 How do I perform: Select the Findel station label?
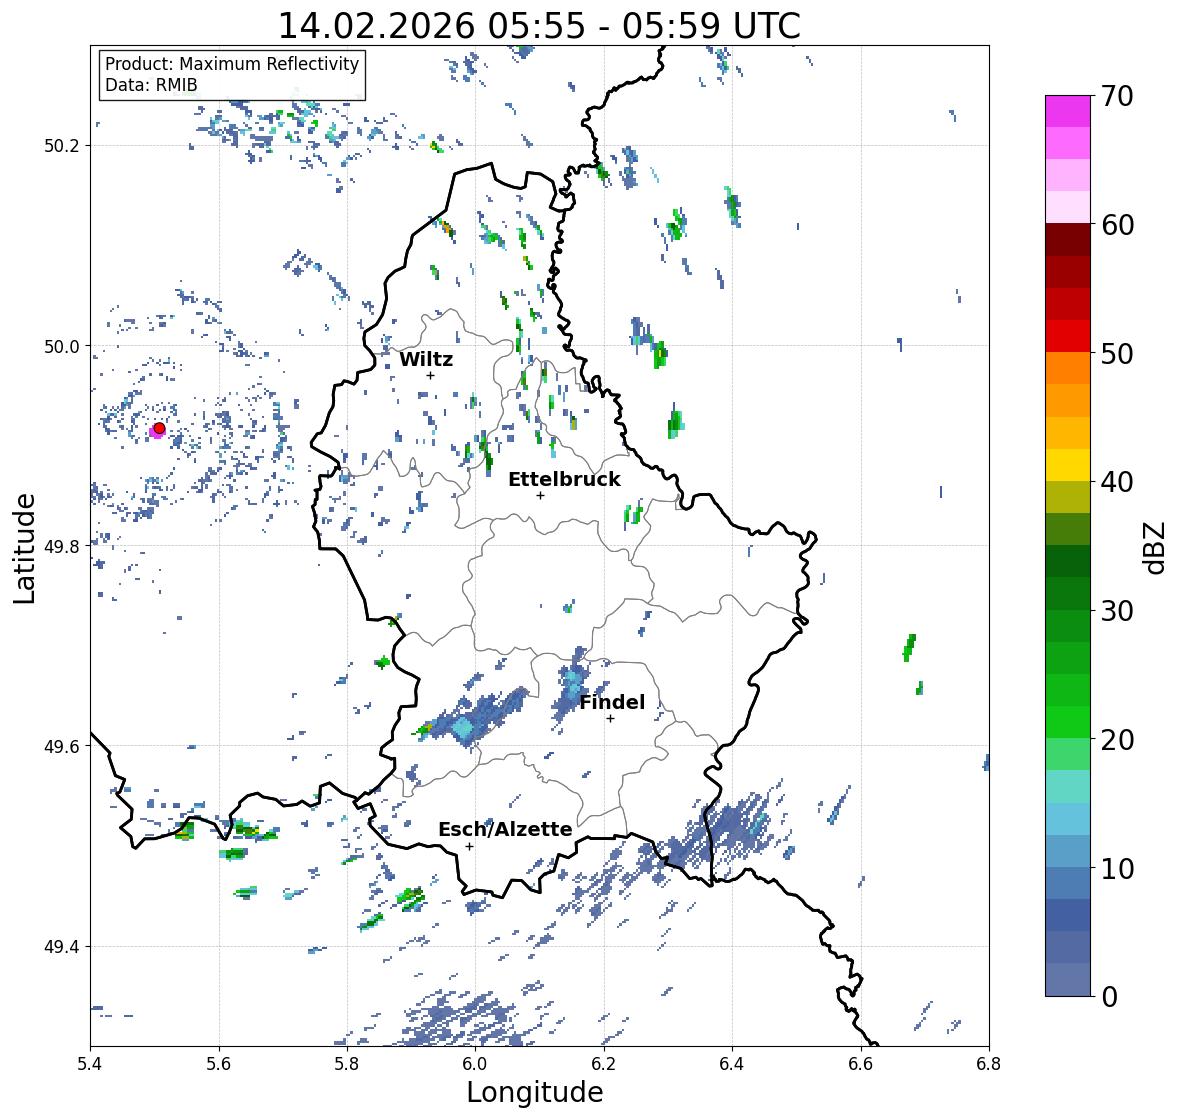tap(612, 702)
